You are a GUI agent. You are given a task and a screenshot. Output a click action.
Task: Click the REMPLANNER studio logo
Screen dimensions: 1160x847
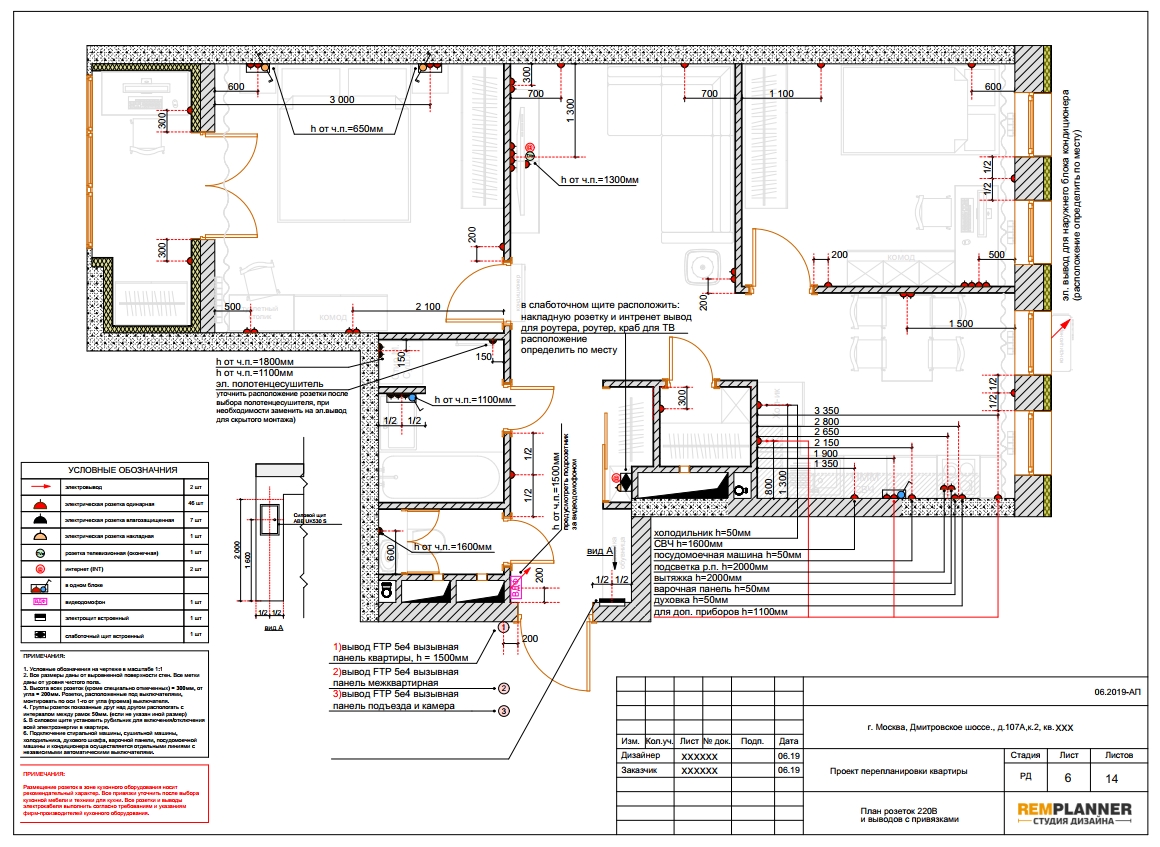pos(1074,814)
